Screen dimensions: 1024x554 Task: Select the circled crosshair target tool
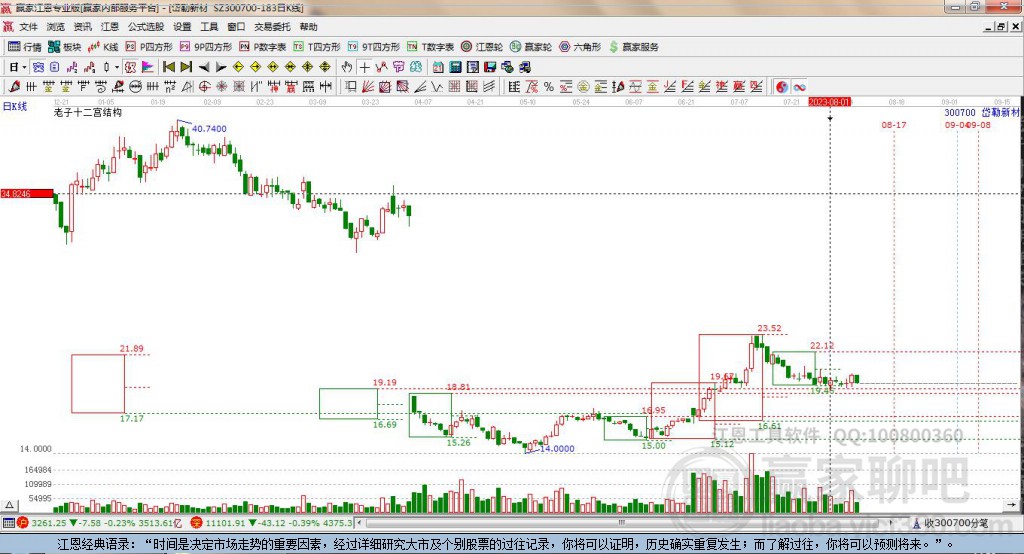[x=204, y=87]
